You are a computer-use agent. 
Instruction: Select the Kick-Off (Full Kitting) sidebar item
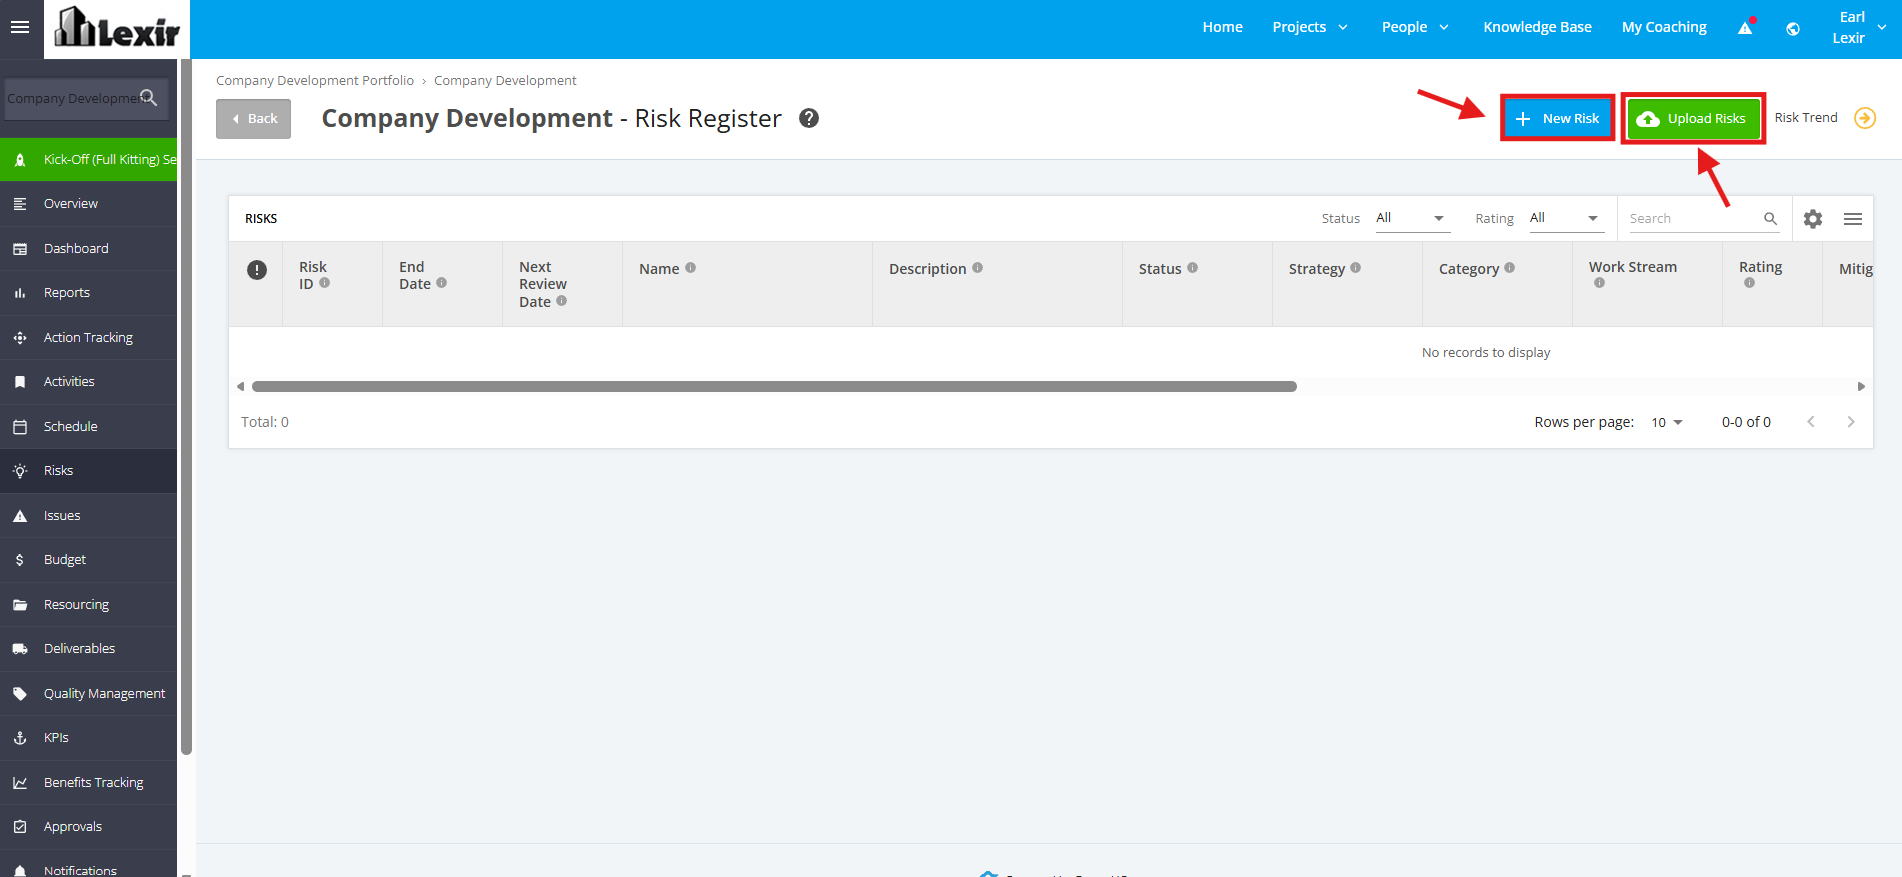pyautogui.click(x=88, y=159)
